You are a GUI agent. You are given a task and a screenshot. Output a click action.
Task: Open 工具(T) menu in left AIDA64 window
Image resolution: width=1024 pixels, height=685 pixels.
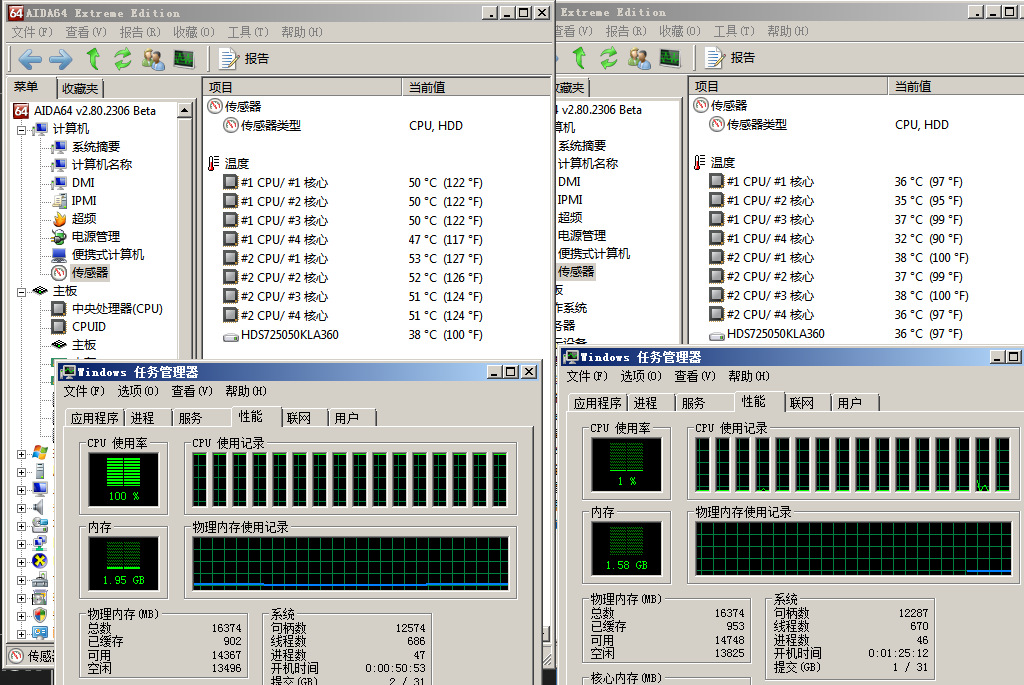pyautogui.click(x=248, y=32)
